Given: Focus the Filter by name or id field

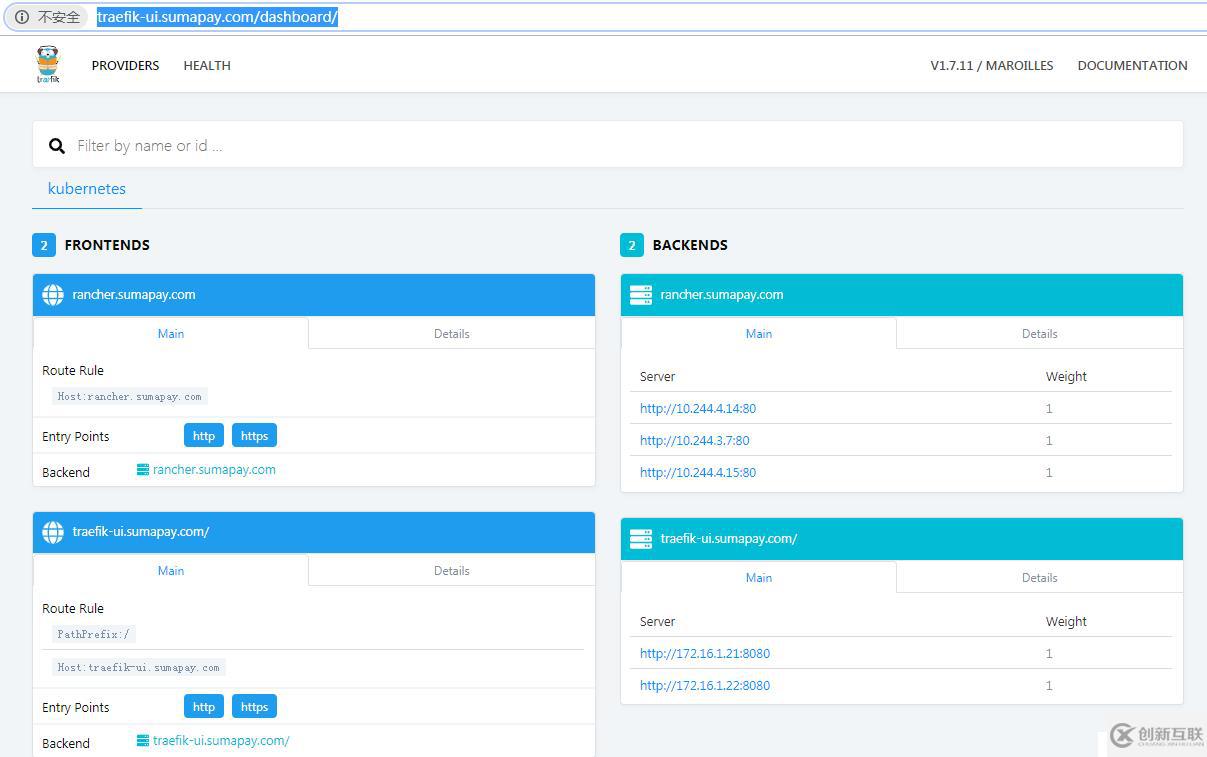Looking at the screenshot, I should pyautogui.click(x=608, y=145).
